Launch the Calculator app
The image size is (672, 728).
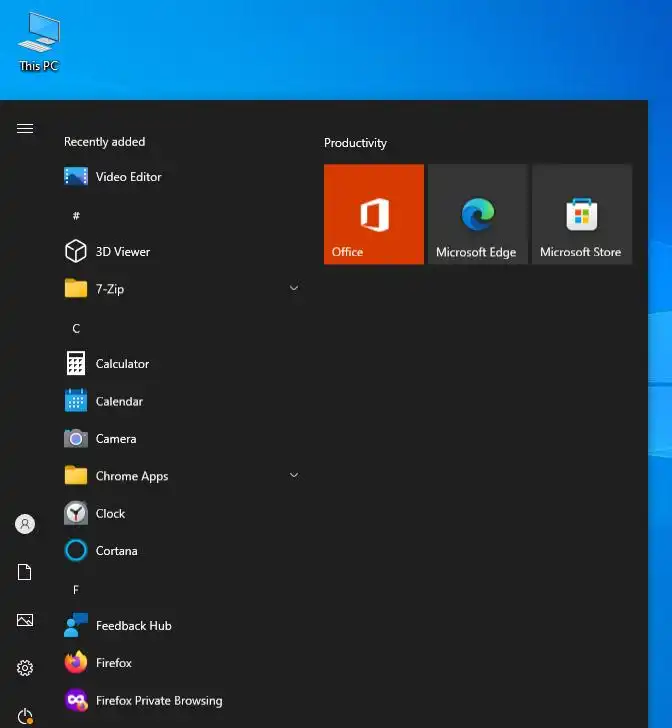tap(183, 364)
